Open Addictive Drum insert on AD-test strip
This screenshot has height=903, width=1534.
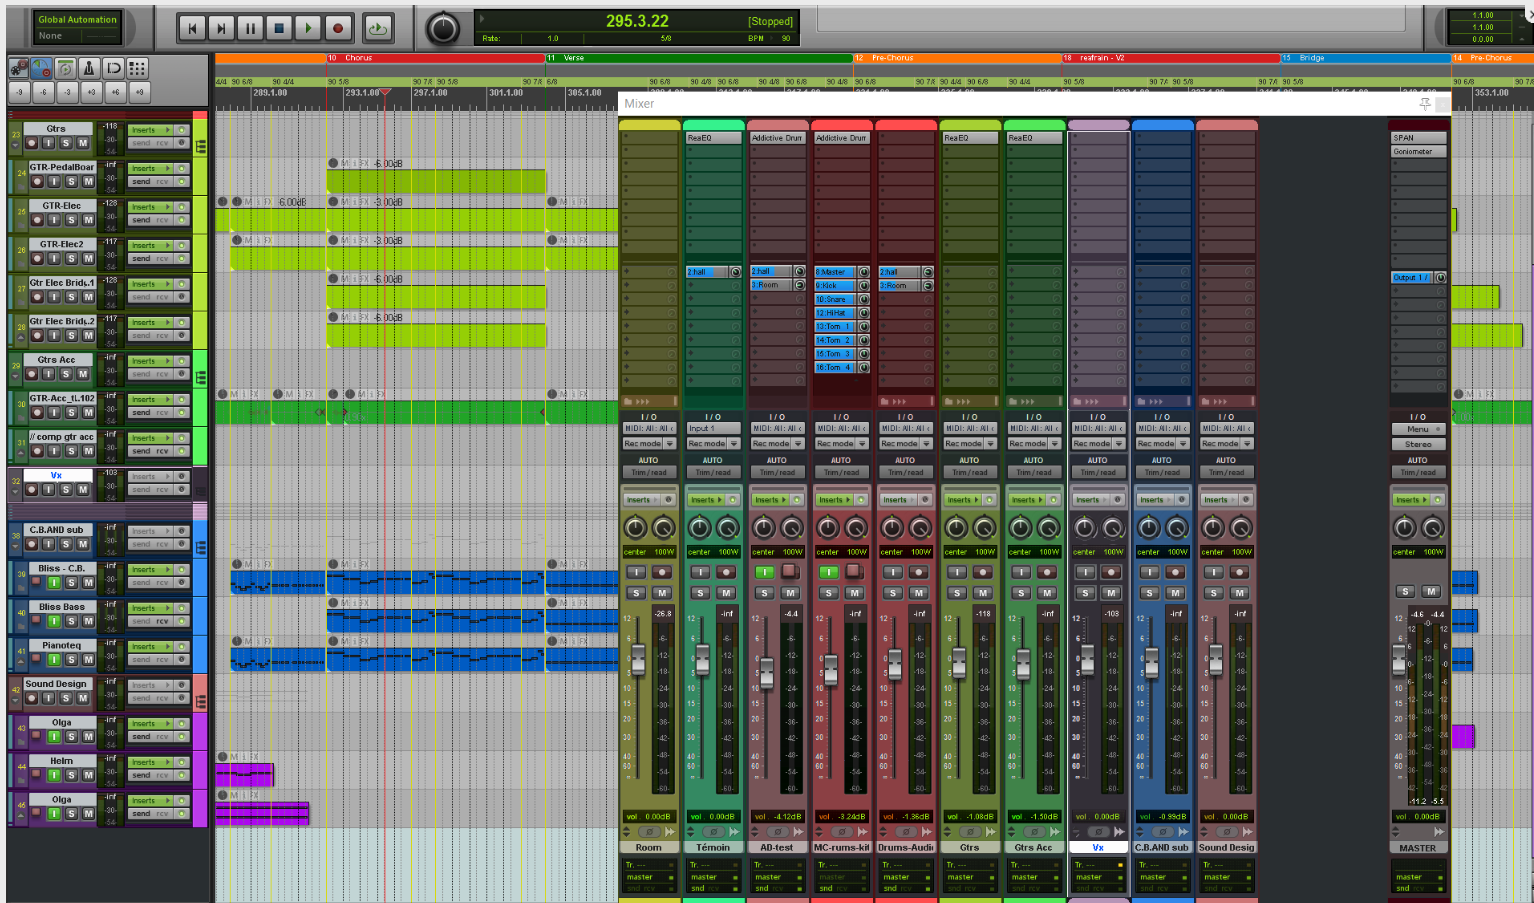tap(777, 138)
